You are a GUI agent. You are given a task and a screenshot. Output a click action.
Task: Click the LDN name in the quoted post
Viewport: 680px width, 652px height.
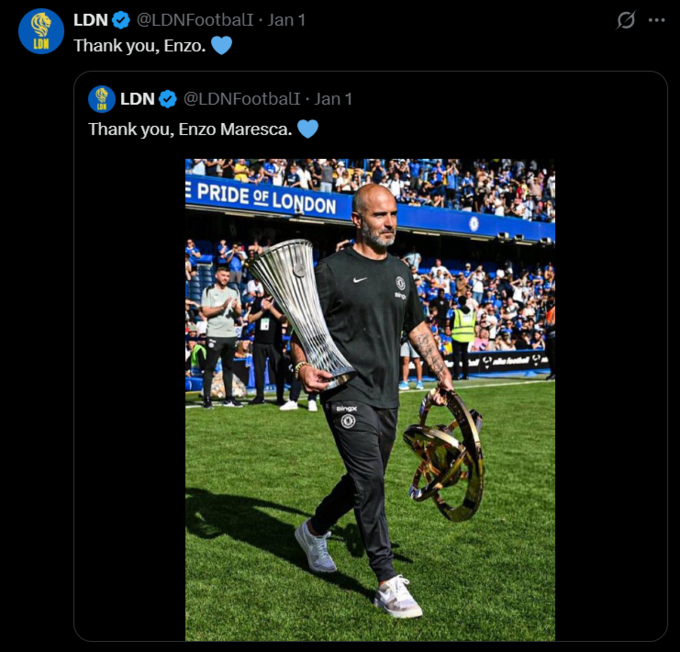click(x=137, y=99)
